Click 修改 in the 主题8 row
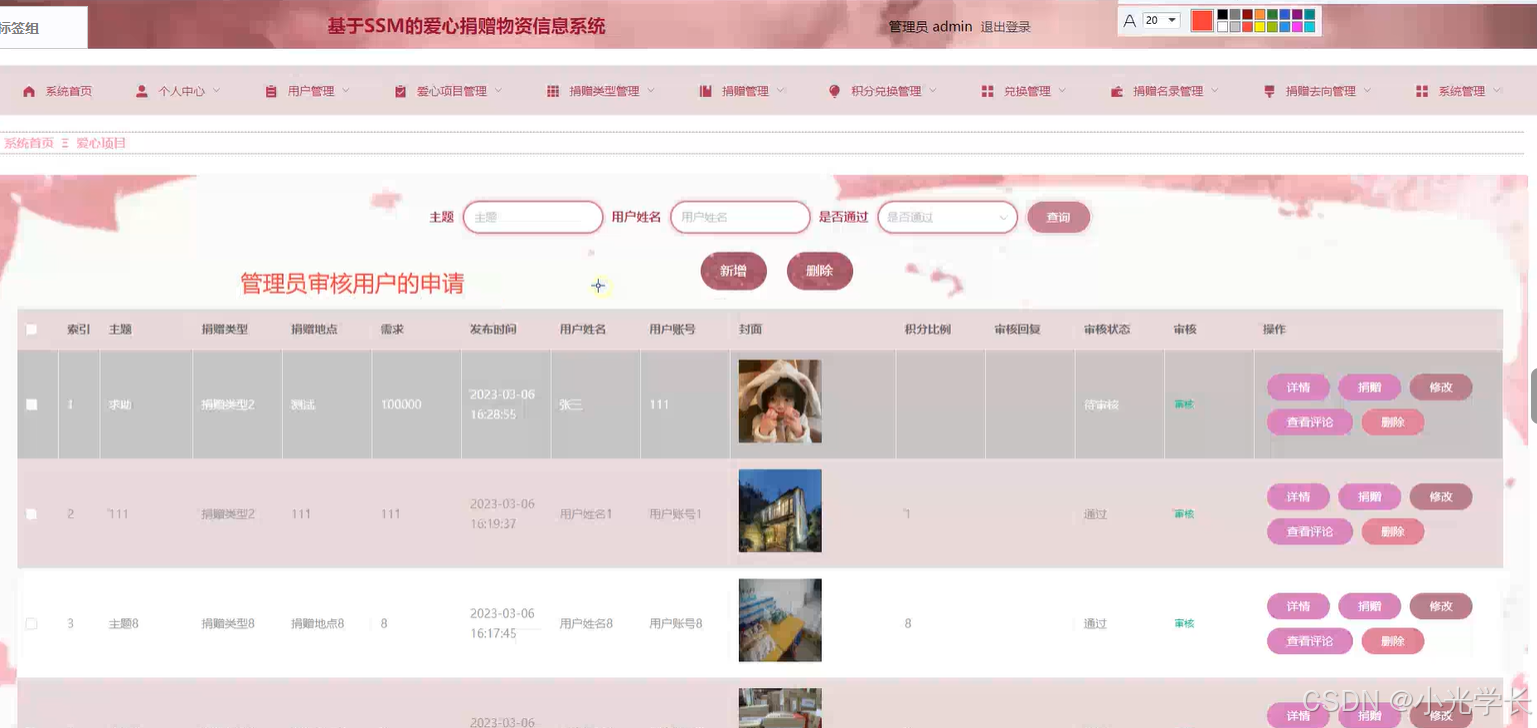Viewport: 1537px width, 728px height. point(1440,606)
